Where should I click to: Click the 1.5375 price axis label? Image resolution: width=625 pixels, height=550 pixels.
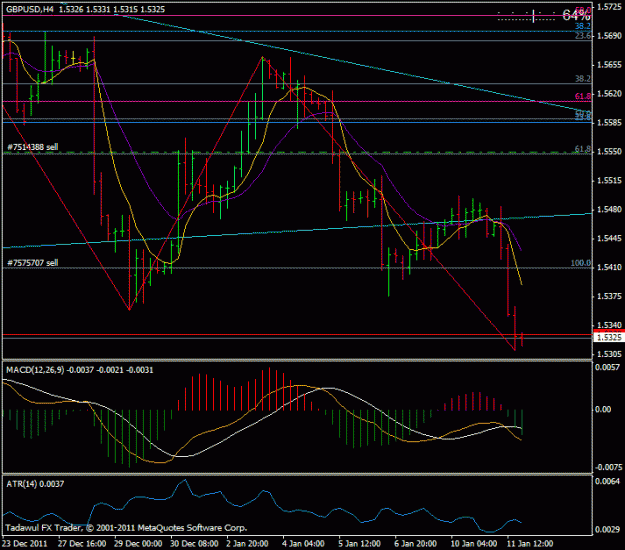coord(609,296)
